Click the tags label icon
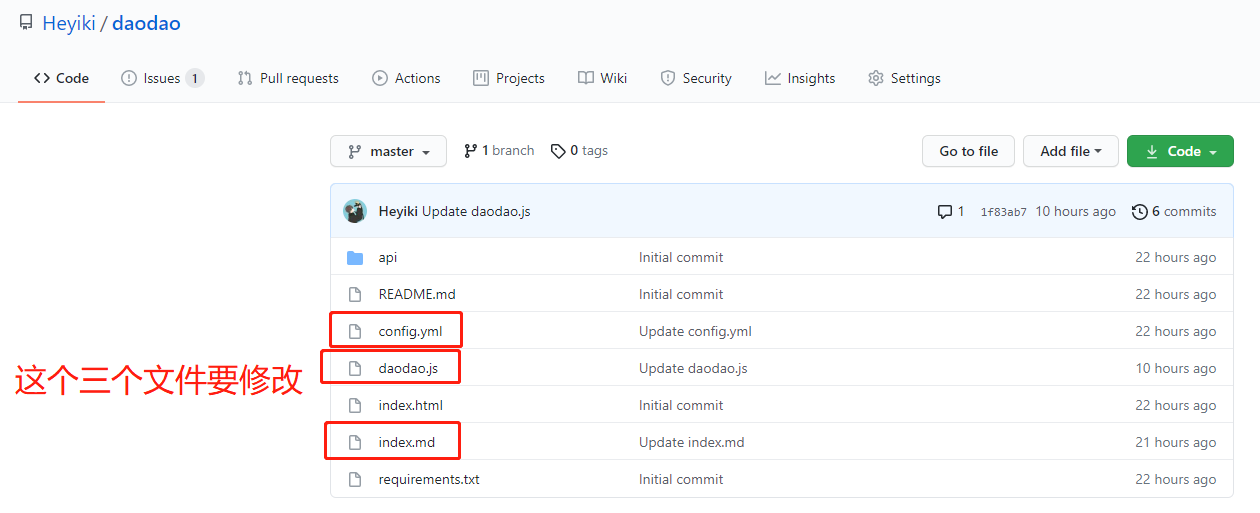This screenshot has height=513, width=1260. click(x=557, y=151)
